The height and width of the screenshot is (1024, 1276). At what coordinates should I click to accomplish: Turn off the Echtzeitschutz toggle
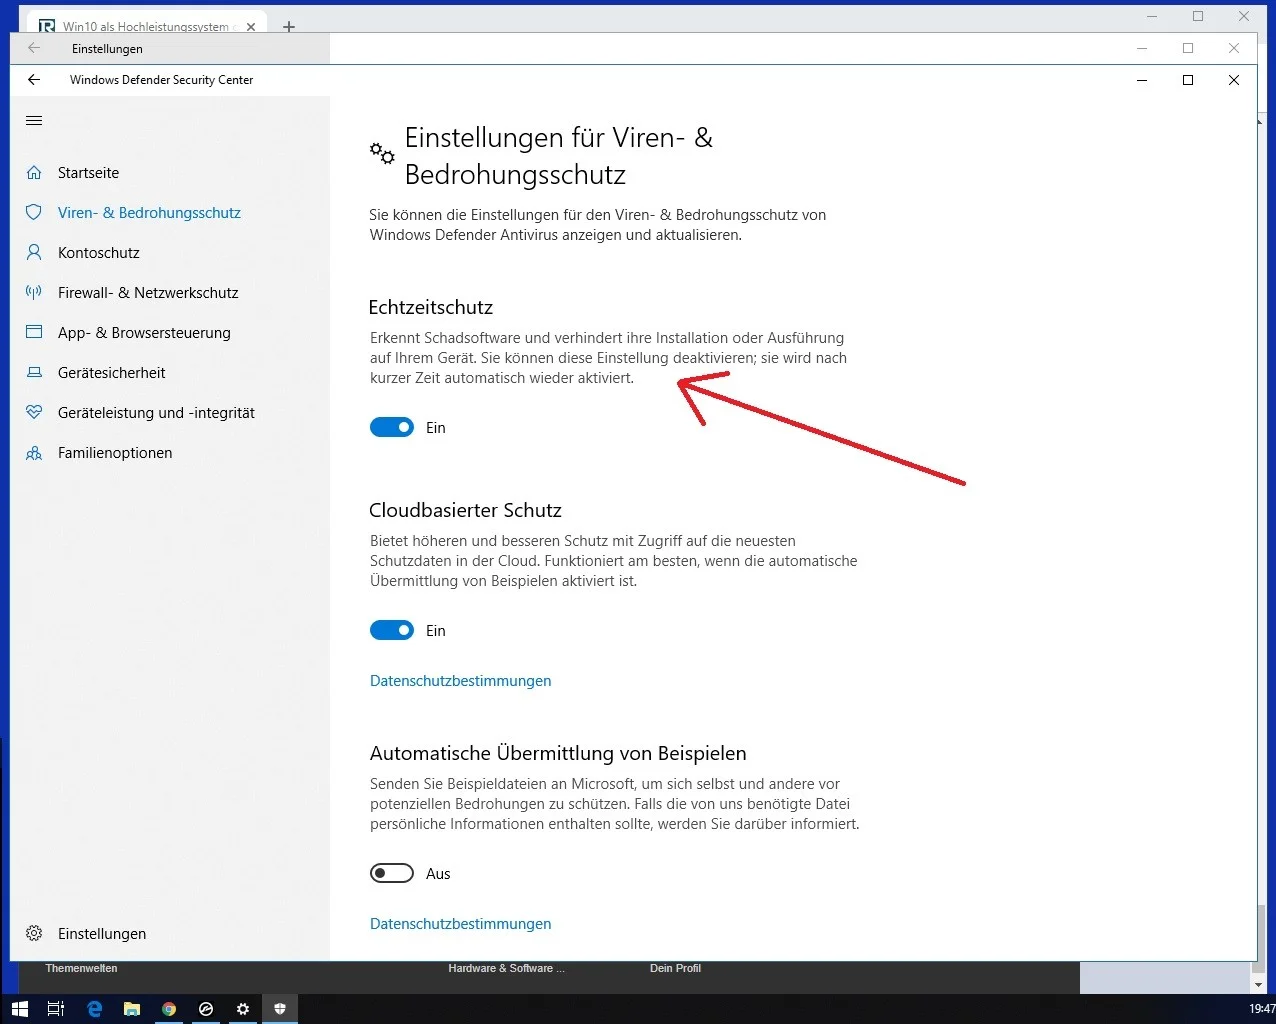click(x=392, y=428)
